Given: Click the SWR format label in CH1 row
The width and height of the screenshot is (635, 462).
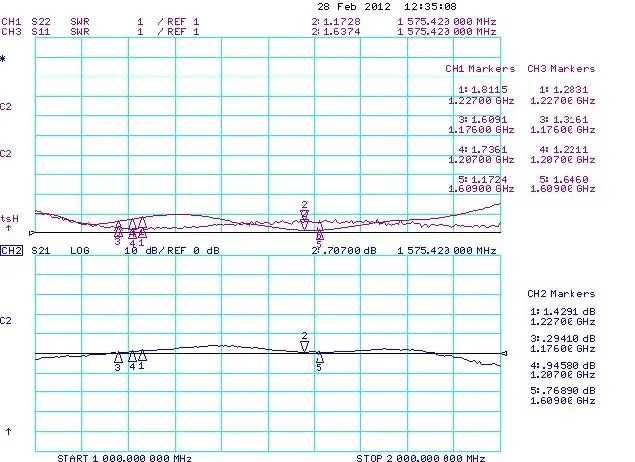Looking at the screenshot, I should coord(80,21).
